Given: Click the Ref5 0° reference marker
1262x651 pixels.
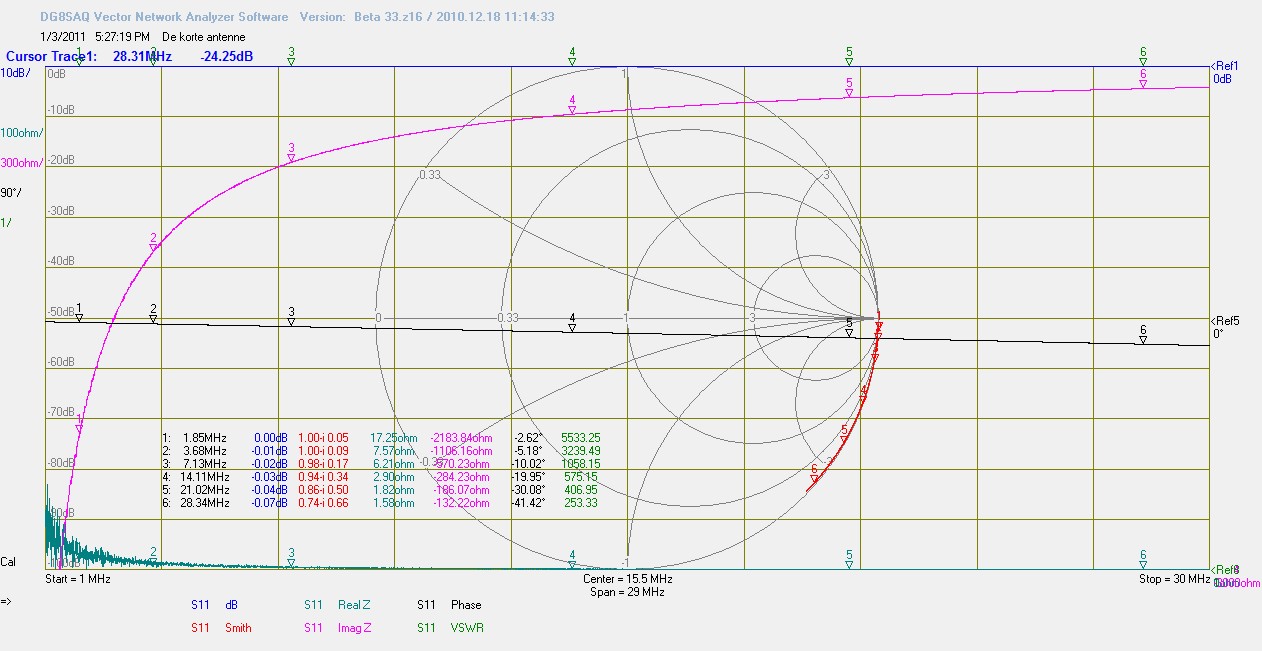Looking at the screenshot, I should [x=1225, y=327].
